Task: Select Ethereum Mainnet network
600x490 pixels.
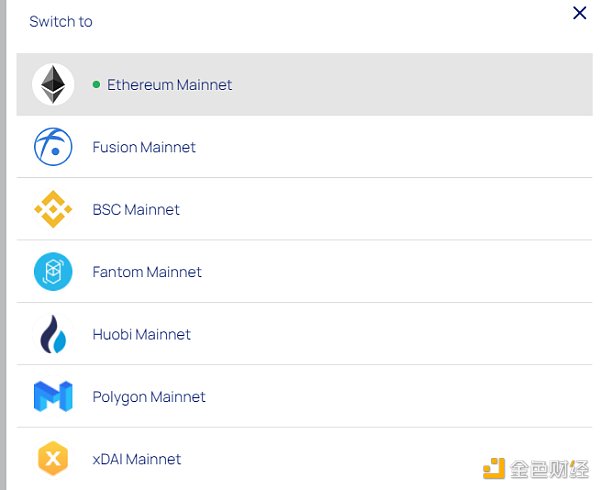Action: pyautogui.click(x=170, y=85)
